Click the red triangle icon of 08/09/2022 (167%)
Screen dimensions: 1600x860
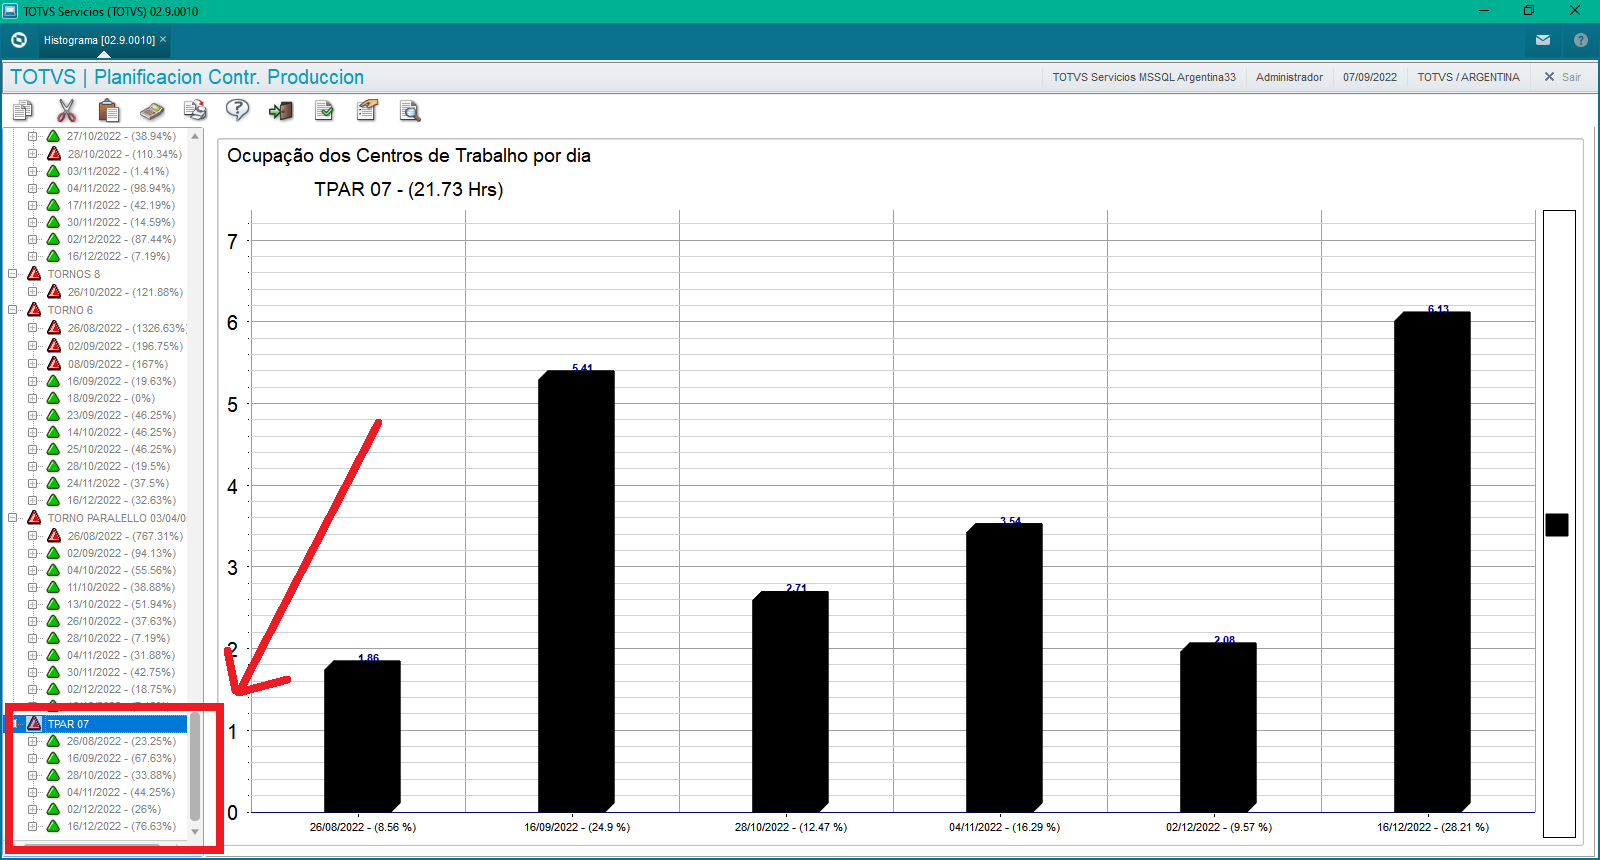tap(54, 363)
